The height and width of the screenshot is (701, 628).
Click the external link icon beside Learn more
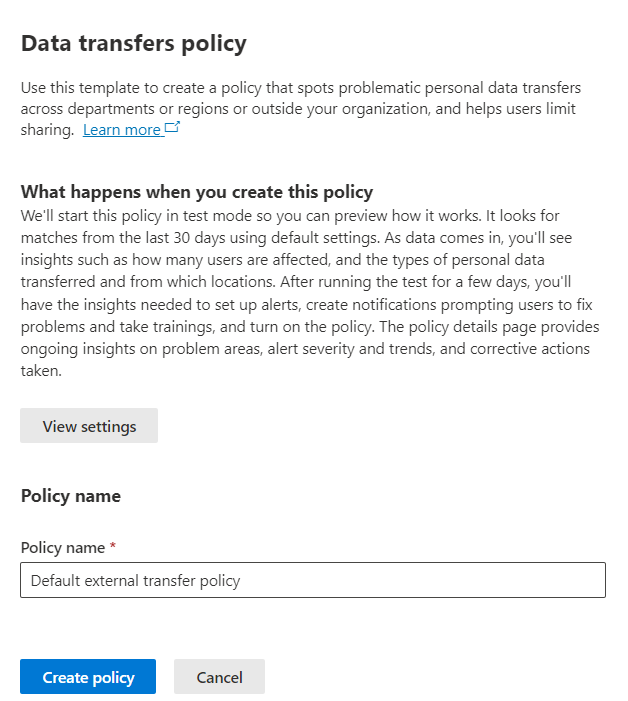coord(172,128)
